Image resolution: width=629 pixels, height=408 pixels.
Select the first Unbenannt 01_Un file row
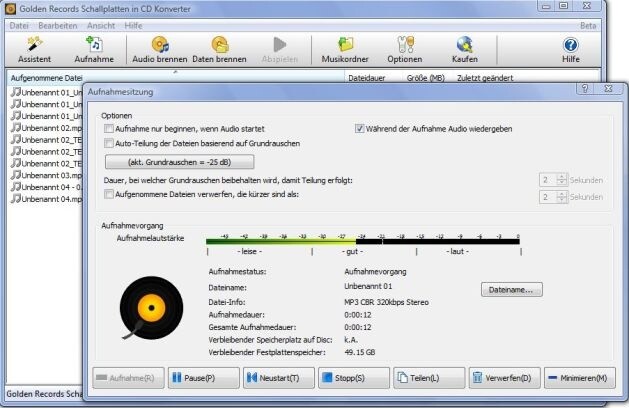point(47,92)
